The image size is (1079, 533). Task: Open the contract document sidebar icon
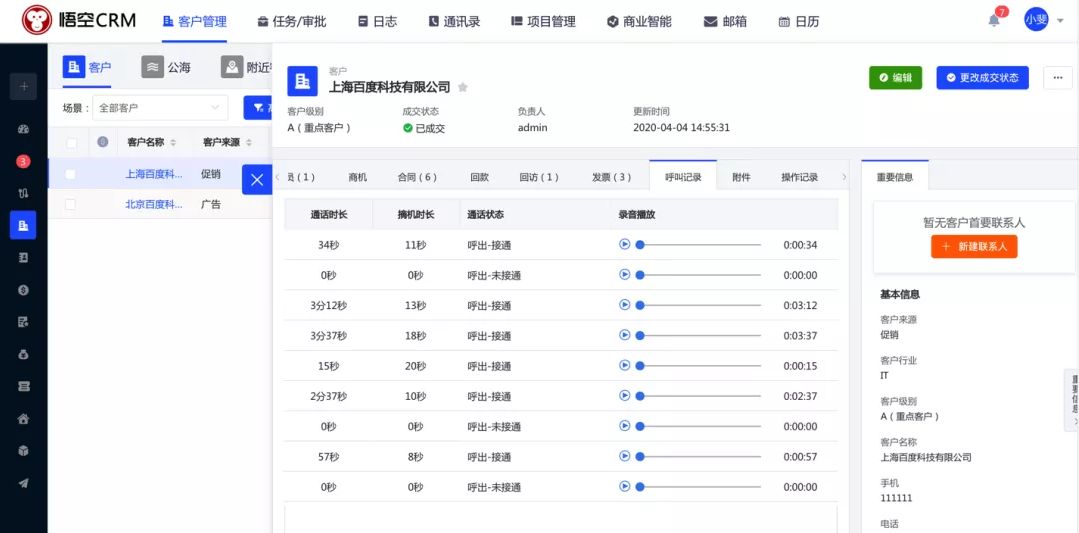pyautogui.click(x=23, y=321)
